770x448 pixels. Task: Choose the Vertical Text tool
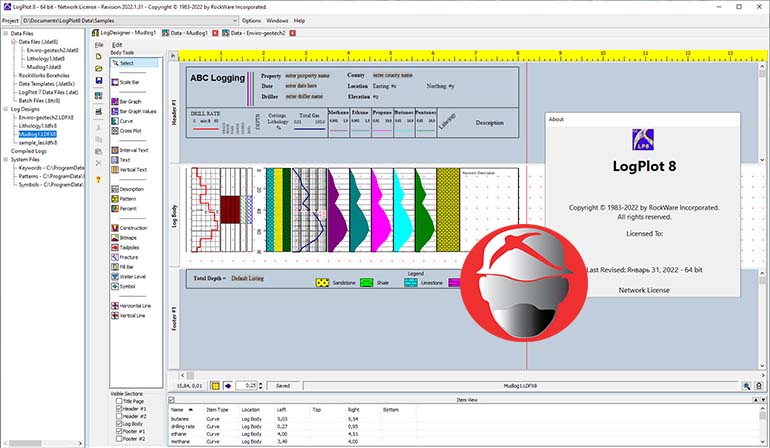pyautogui.click(x=129, y=169)
